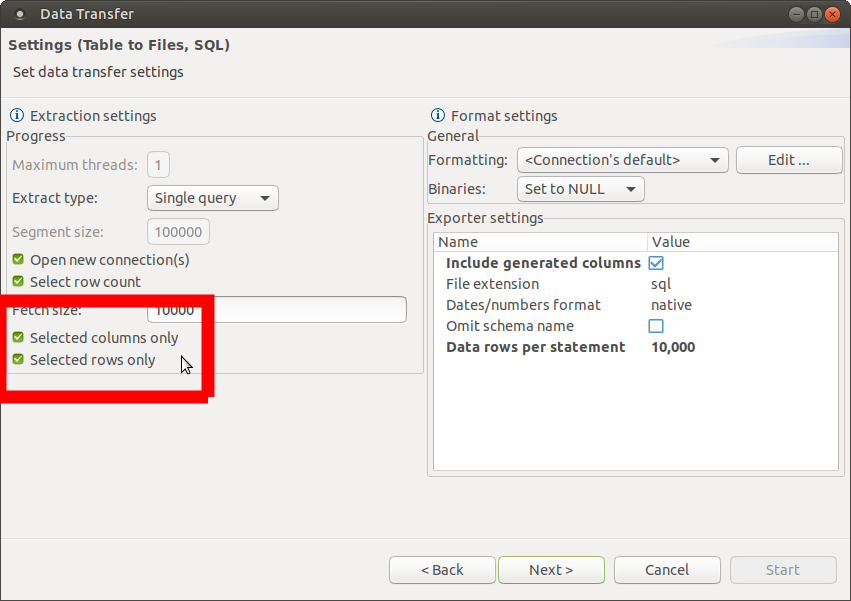Expand the Binaries dropdown set to NULL
The width and height of the screenshot is (851, 601).
(x=580, y=188)
